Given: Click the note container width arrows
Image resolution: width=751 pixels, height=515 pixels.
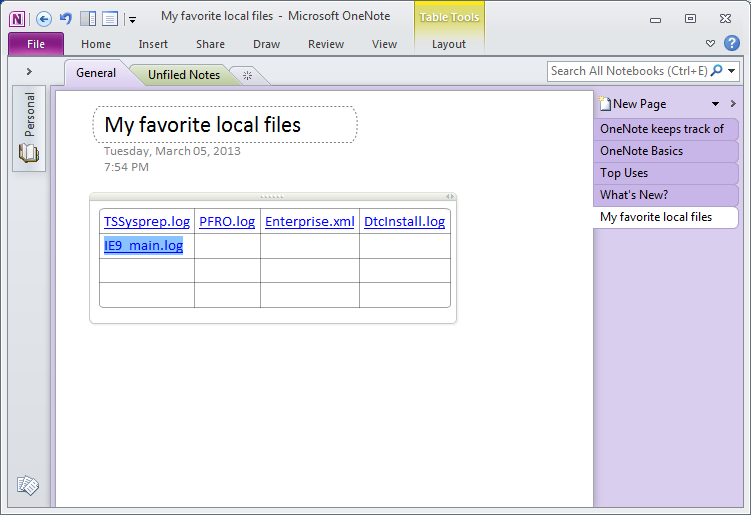Looking at the screenshot, I should 450,196.
